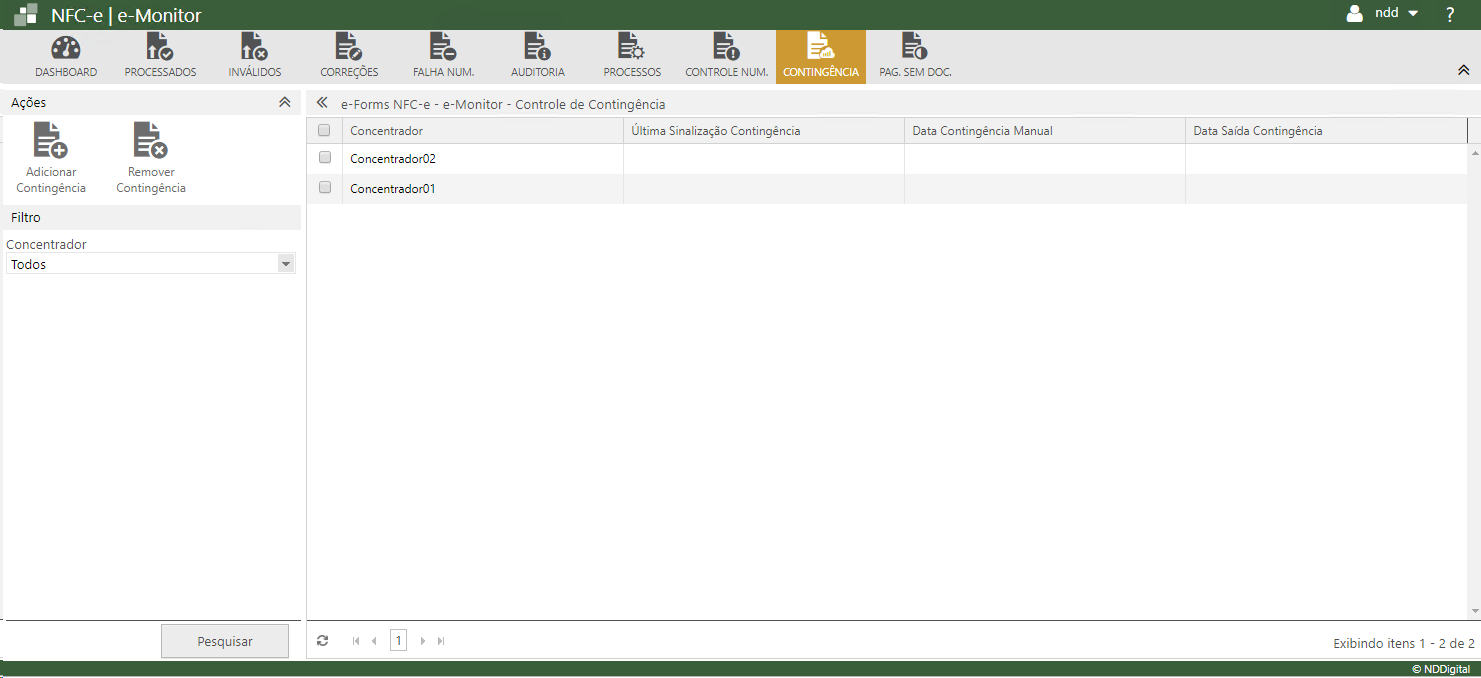
Task: Sort by Data Saída Contingência column header
Action: (x=1257, y=131)
